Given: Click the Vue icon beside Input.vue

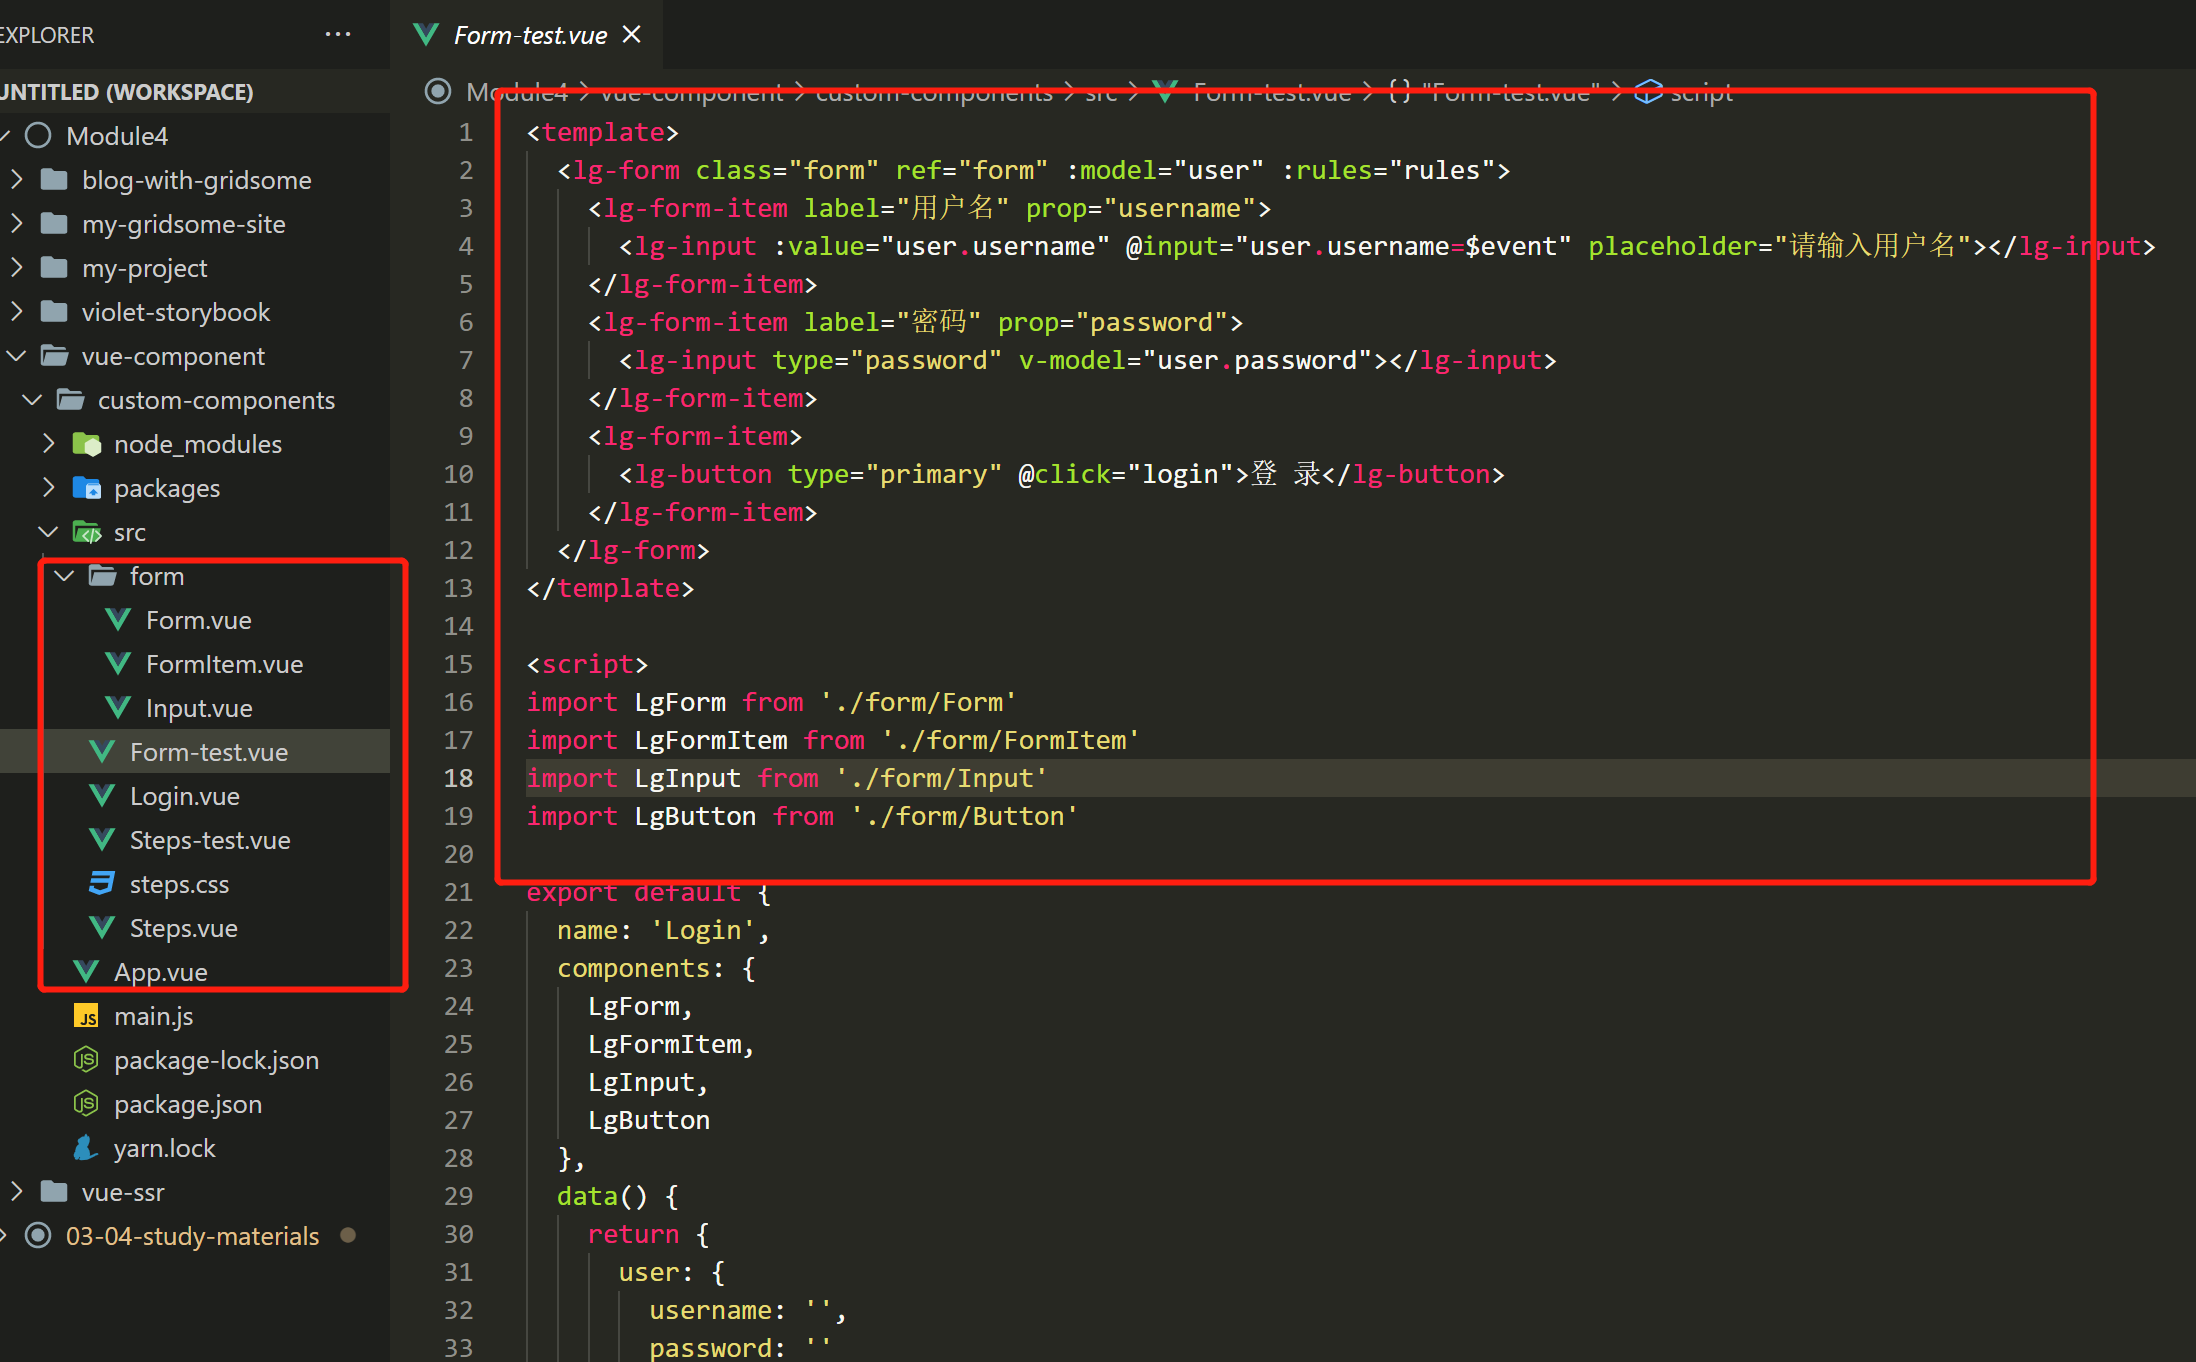Looking at the screenshot, I should pos(118,708).
